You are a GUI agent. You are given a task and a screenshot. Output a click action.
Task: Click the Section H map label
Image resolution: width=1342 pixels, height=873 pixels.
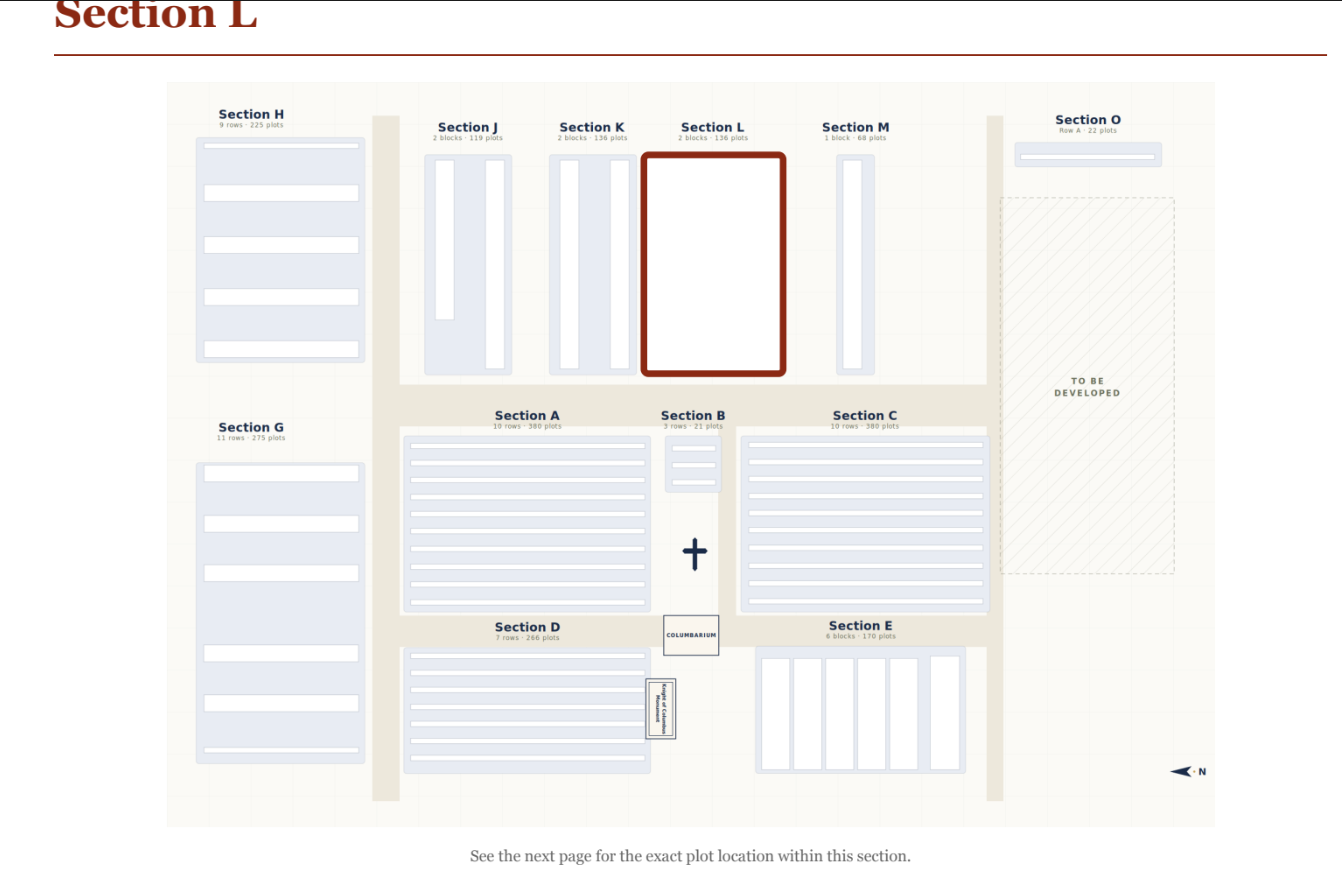click(251, 114)
